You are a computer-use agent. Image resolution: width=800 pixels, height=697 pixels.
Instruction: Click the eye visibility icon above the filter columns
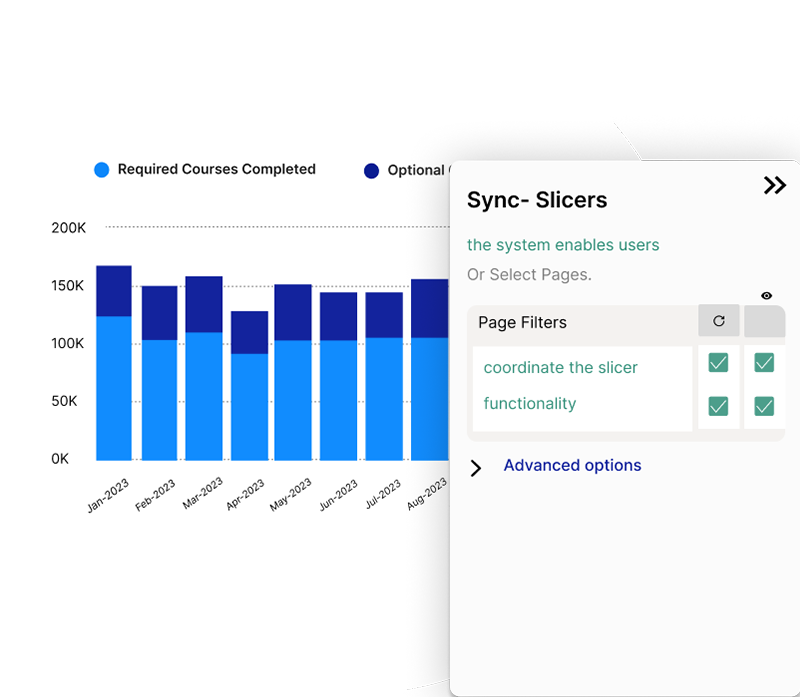(766, 296)
